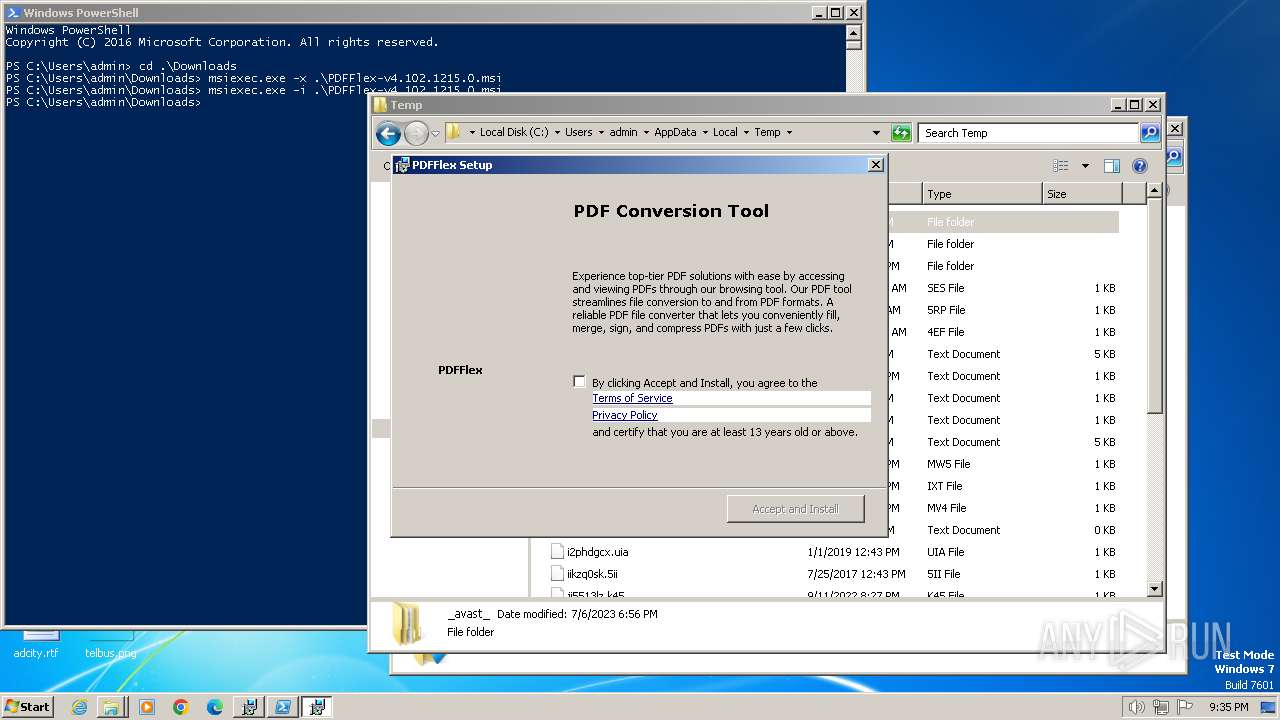Click the PowerShell window title bar icon
The image size is (1280, 720).
[x=12, y=13]
